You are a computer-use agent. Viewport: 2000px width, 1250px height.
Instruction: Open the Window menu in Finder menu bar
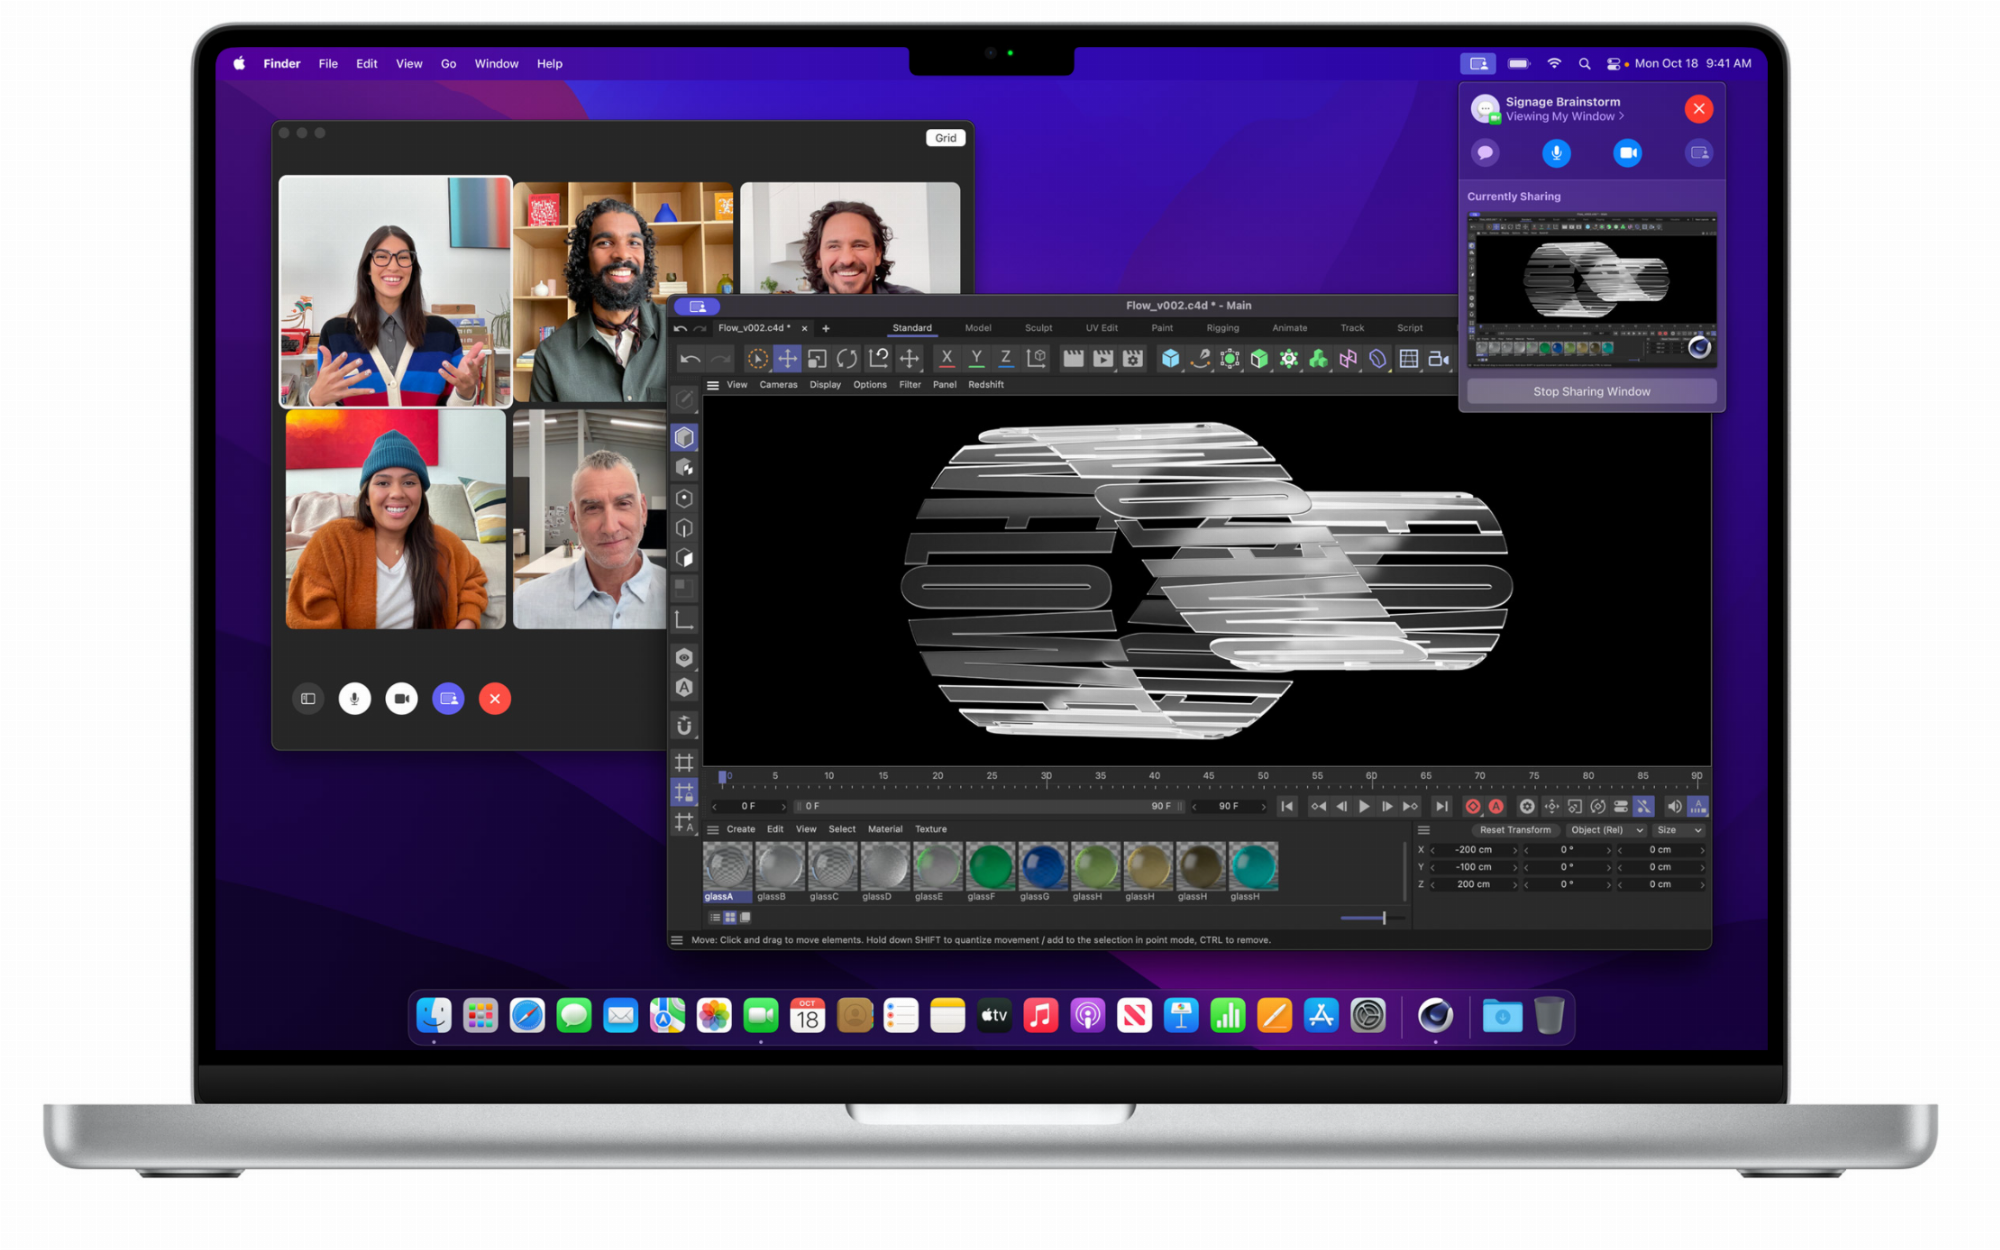[496, 64]
